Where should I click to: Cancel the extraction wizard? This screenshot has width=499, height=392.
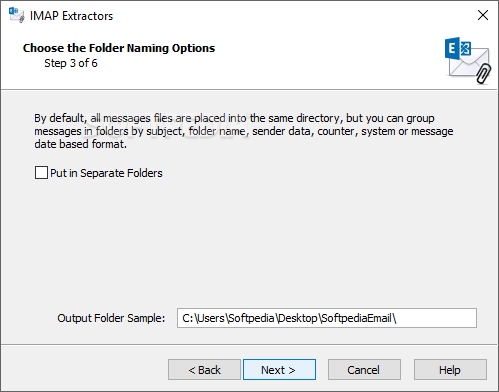364,370
